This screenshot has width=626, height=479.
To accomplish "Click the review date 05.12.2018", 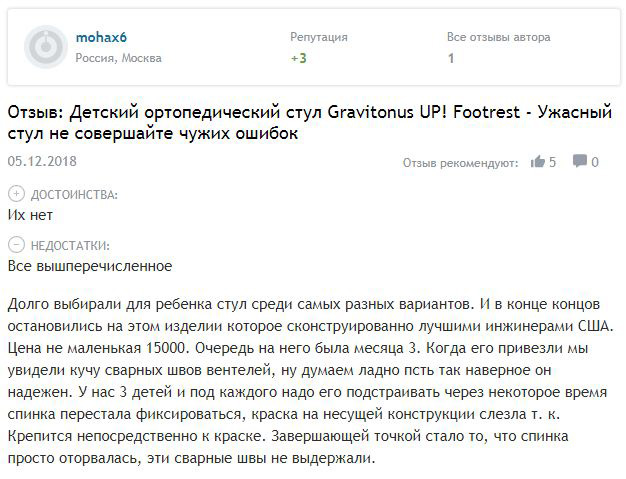I will tap(42, 160).
